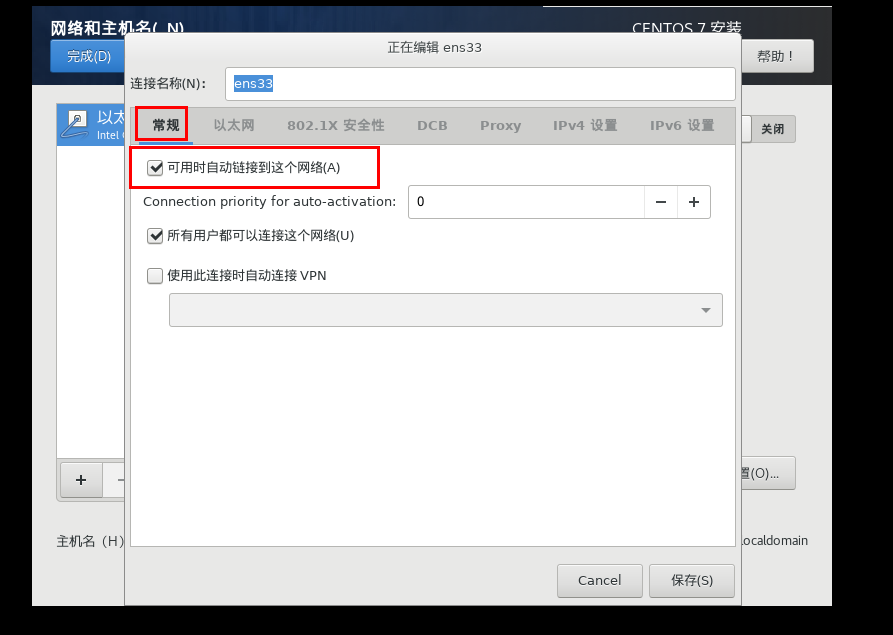Click the 完成(D) done button
This screenshot has height=635, width=893.
[x=88, y=56]
